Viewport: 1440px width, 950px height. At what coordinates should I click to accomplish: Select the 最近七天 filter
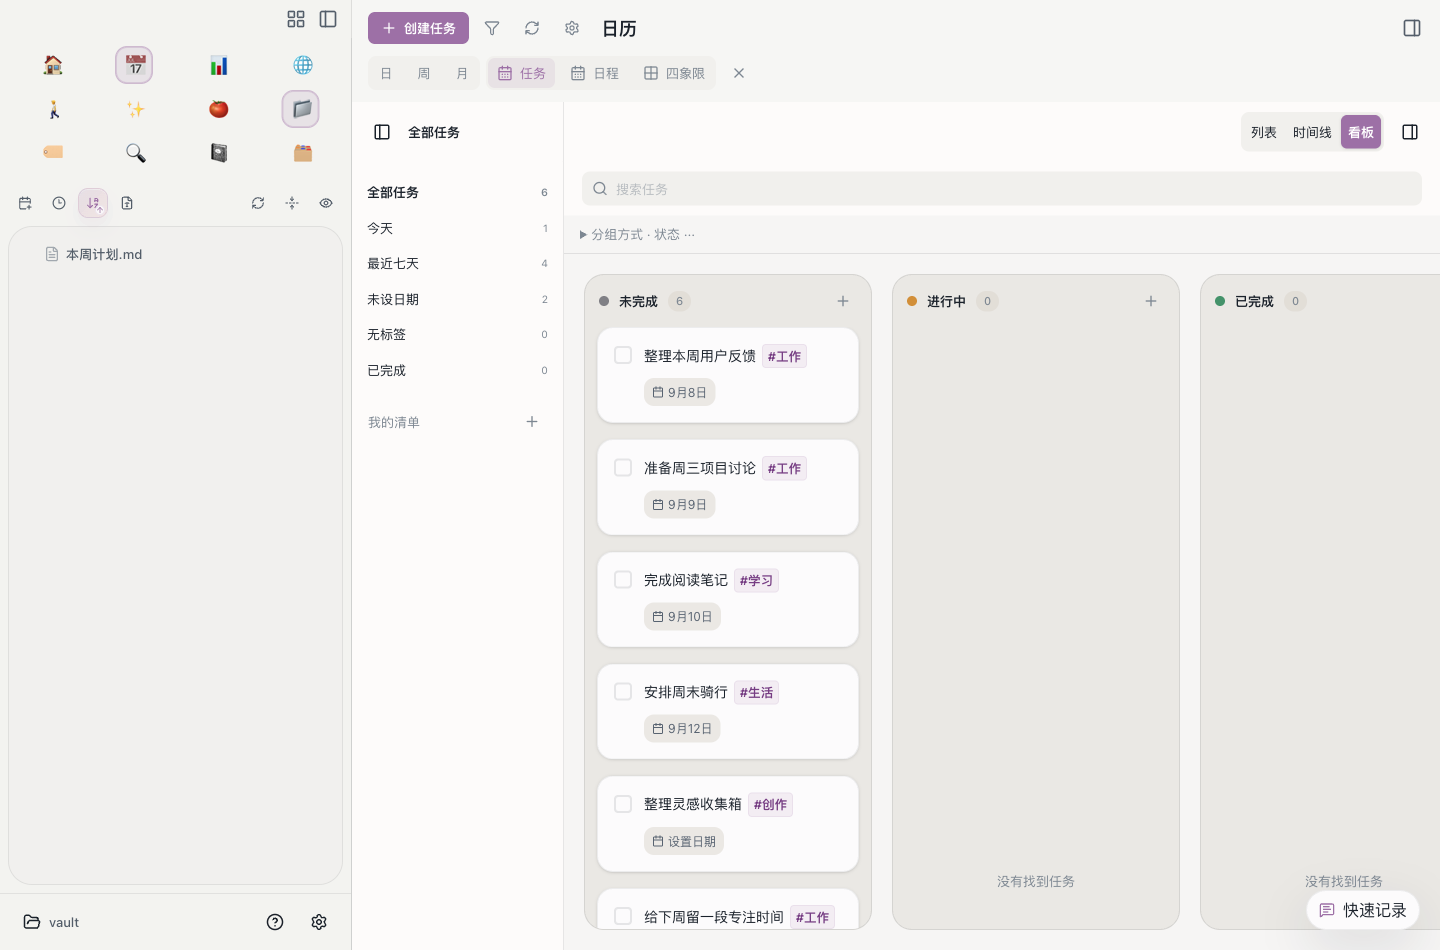[457, 264]
